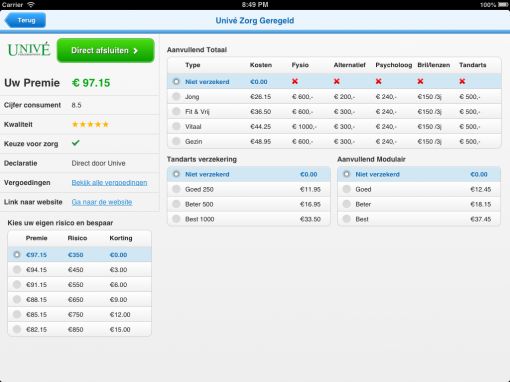Screen dimensions: 510x382
Task: Go back with the Terug button
Action: click(x=25, y=20)
